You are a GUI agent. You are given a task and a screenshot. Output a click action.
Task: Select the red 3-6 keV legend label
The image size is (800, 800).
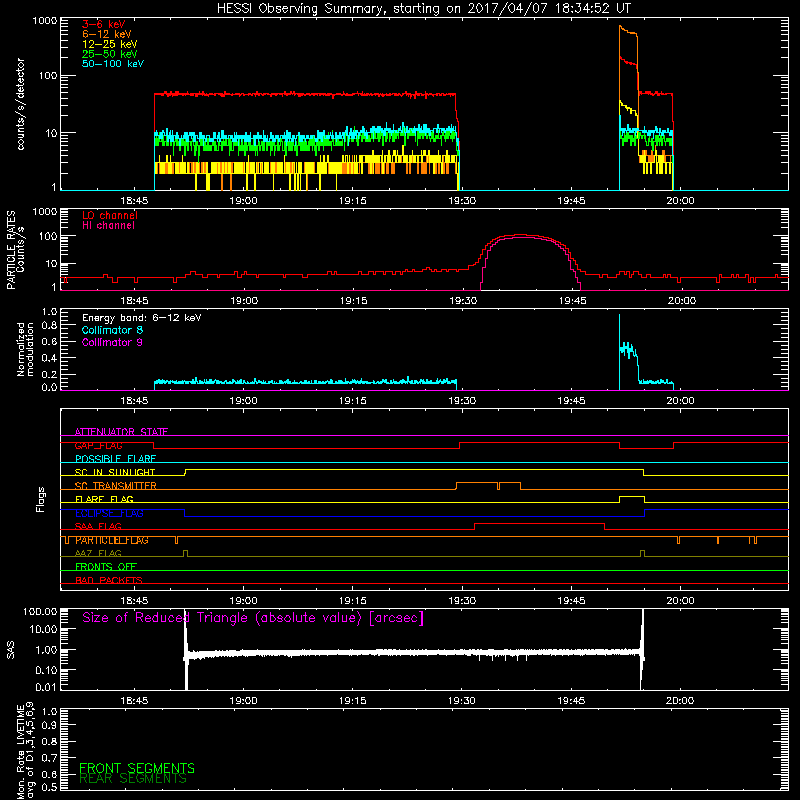pyautogui.click(x=104, y=24)
